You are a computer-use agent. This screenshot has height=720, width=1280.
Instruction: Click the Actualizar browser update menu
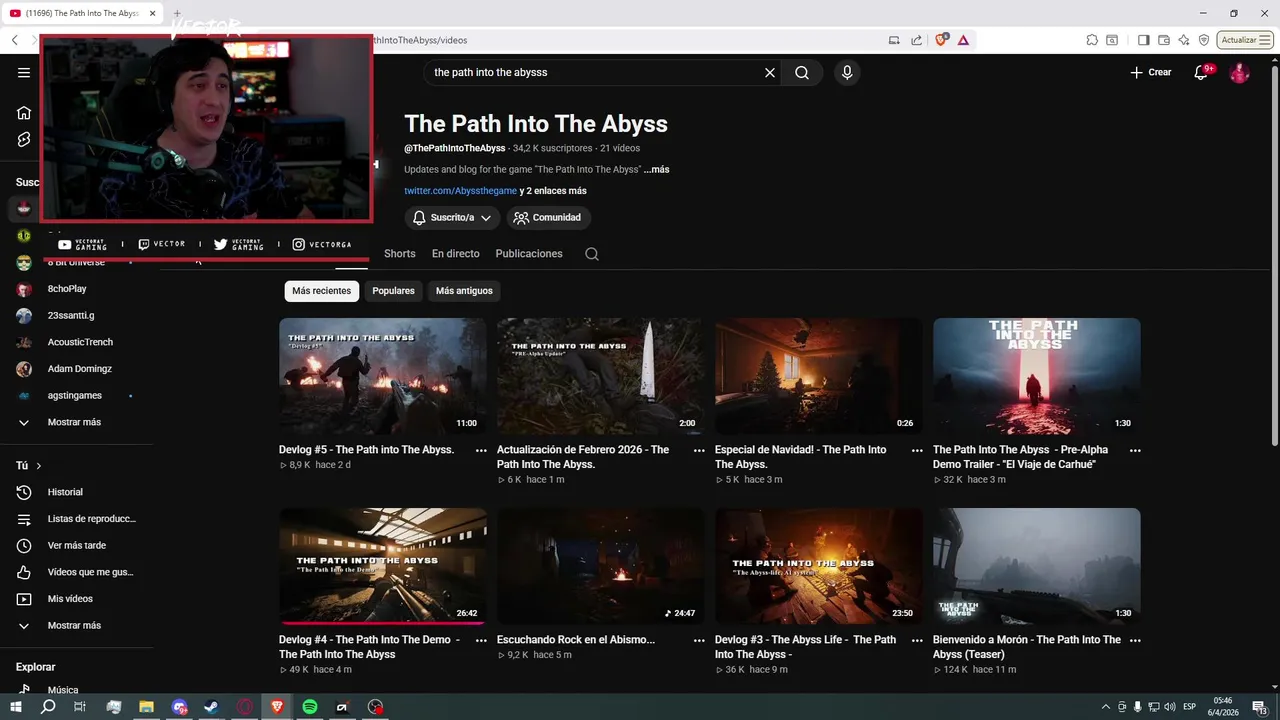[1245, 40]
